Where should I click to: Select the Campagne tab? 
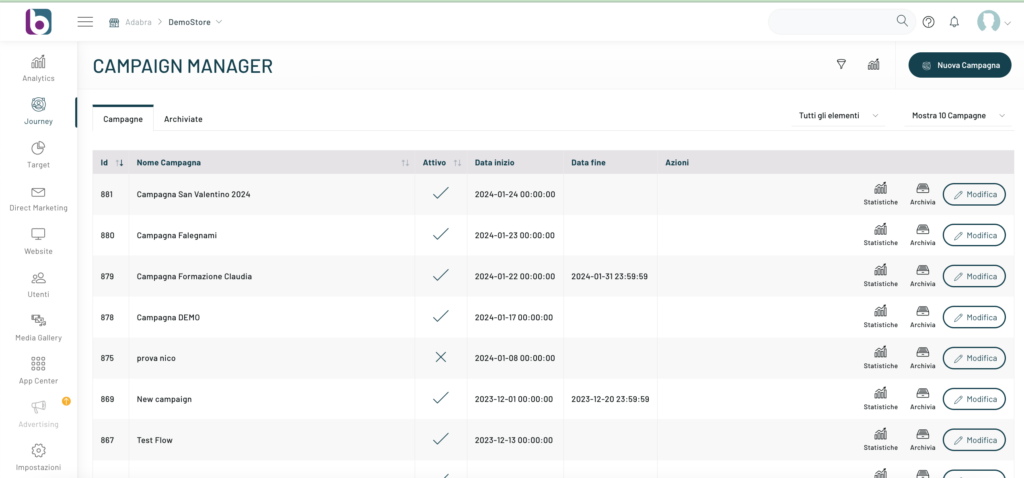pyautogui.click(x=123, y=119)
